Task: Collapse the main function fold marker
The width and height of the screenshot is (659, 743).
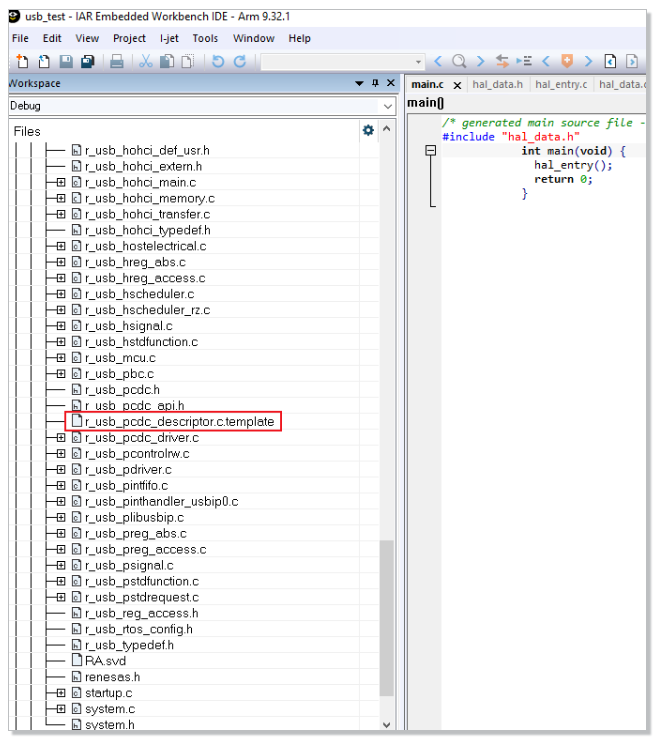Action: coord(431,151)
